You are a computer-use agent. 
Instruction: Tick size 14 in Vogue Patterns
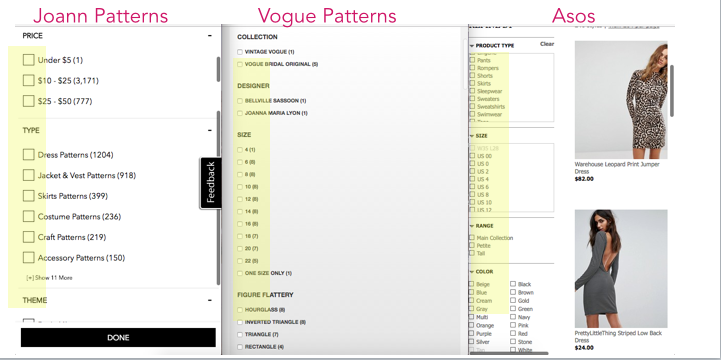pos(240,211)
